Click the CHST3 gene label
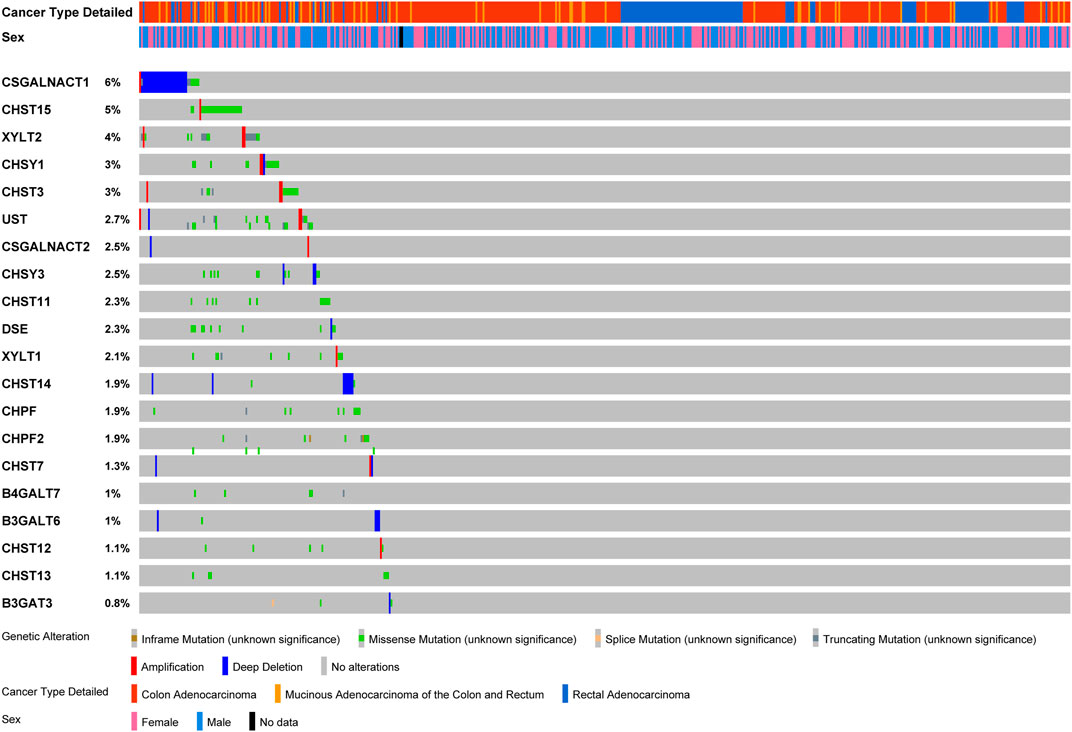Viewport: 1072px width, 732px height. coord(23,191)
